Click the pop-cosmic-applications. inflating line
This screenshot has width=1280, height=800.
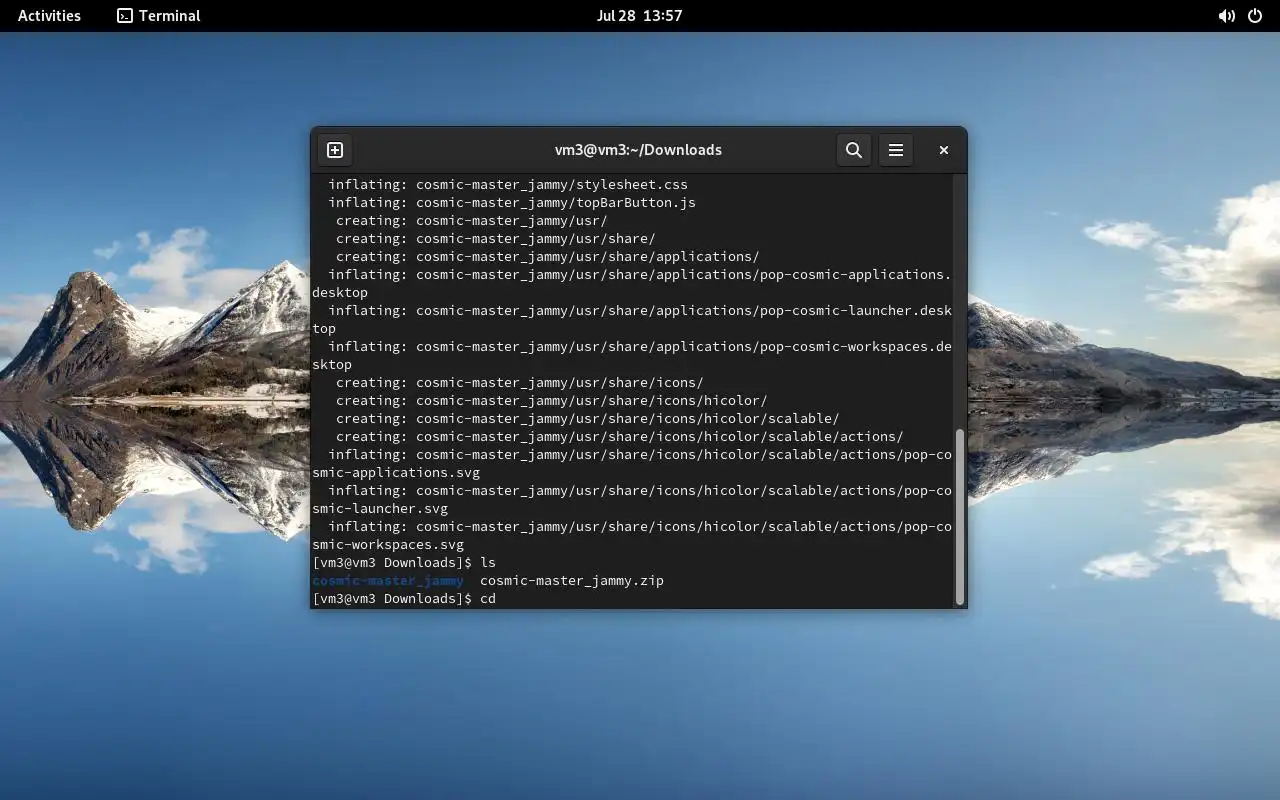point(640,275)
